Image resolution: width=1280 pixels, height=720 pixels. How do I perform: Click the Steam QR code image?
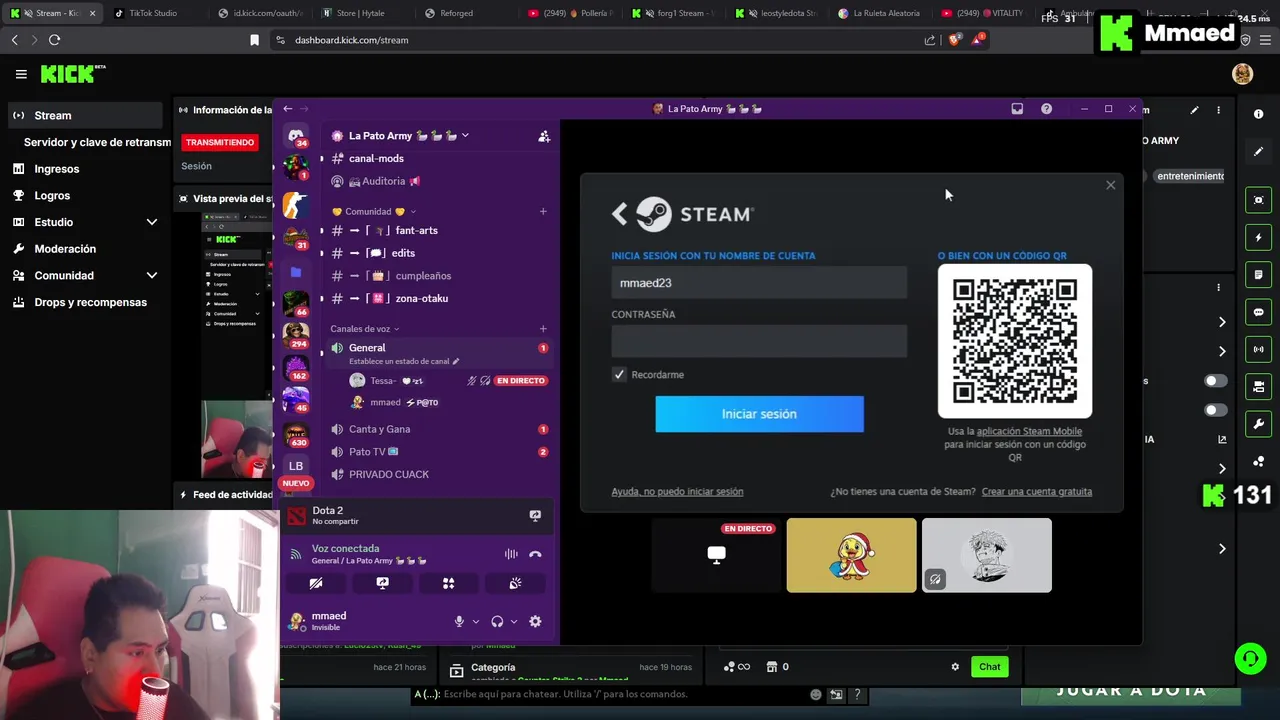[1014, 341]
